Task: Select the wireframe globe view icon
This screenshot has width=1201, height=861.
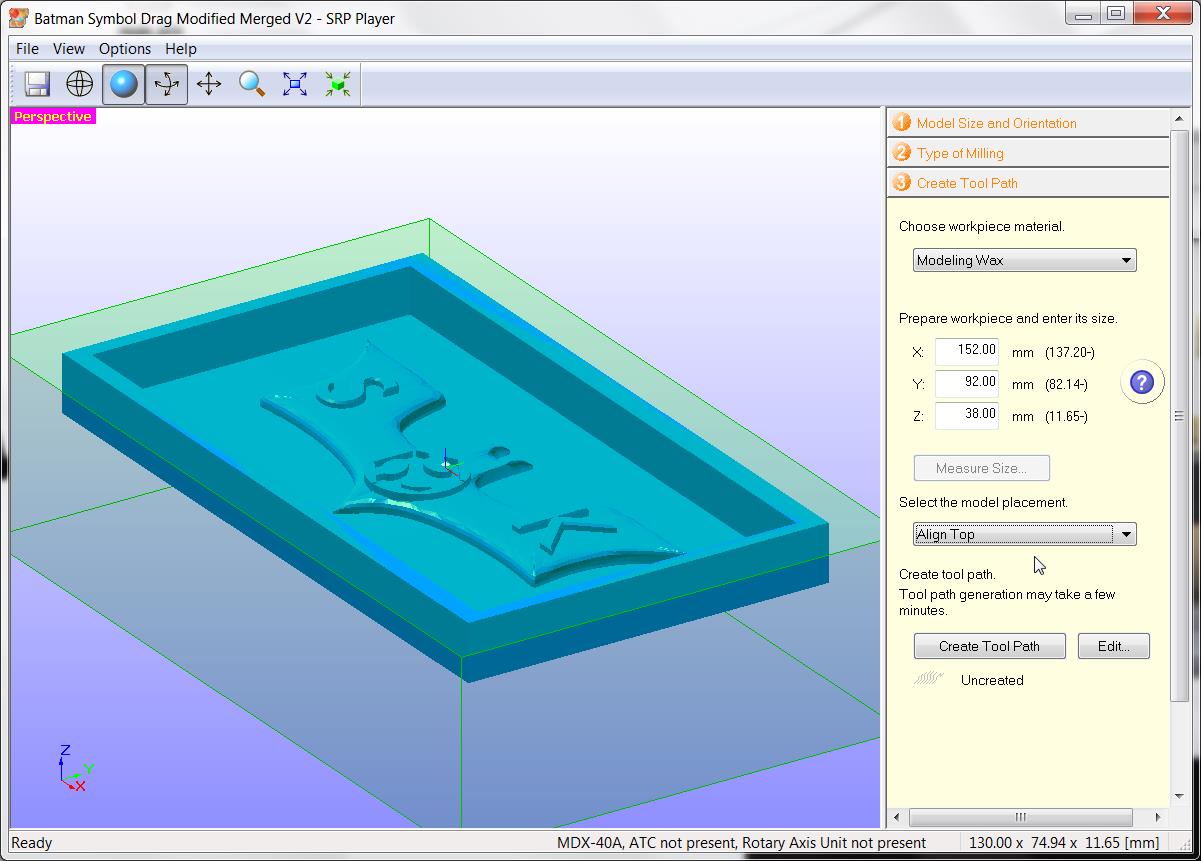Action: [80, 84]
